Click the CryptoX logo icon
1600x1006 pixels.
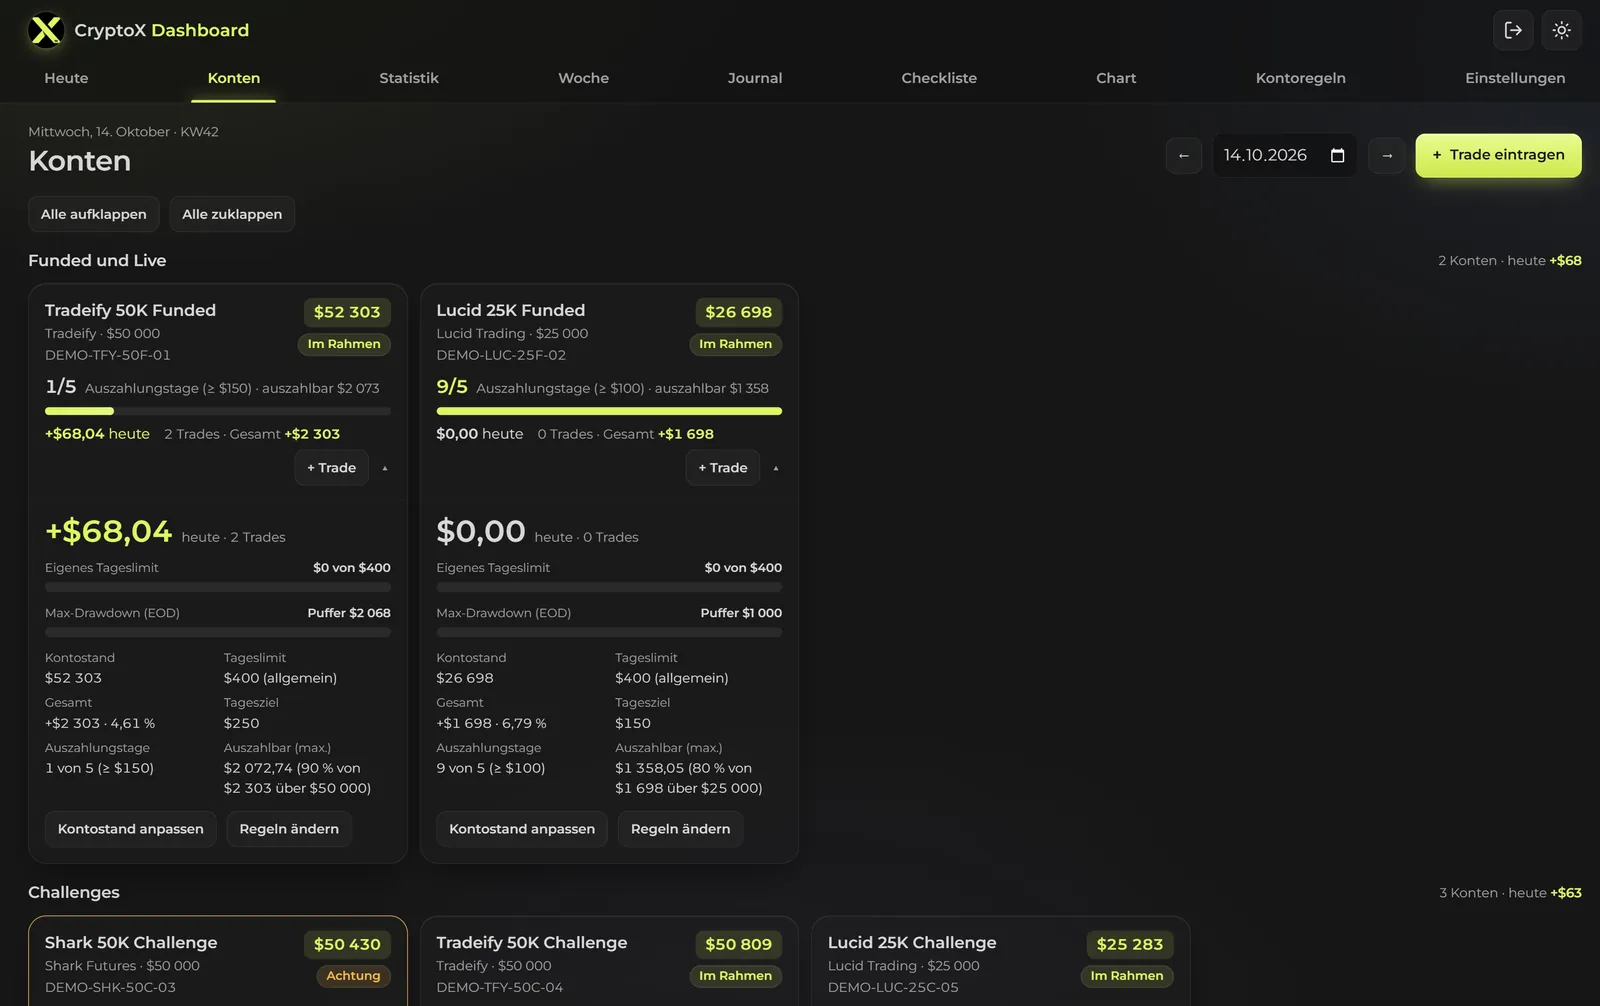point(46,30)
